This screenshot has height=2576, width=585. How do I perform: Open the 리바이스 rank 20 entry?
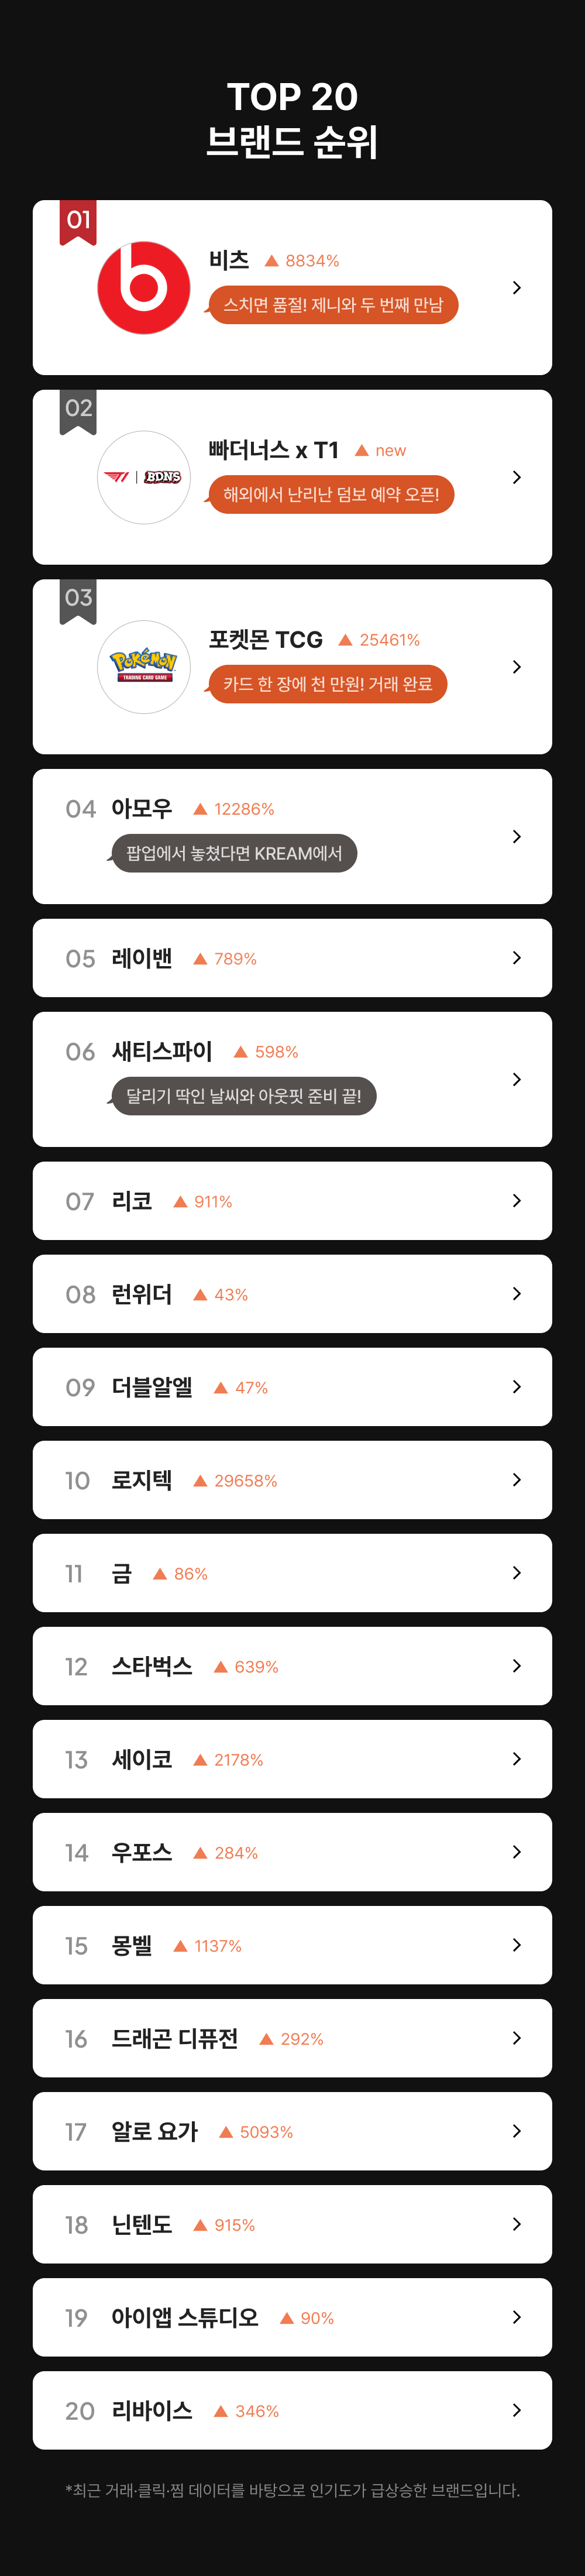pos(292,2410)
